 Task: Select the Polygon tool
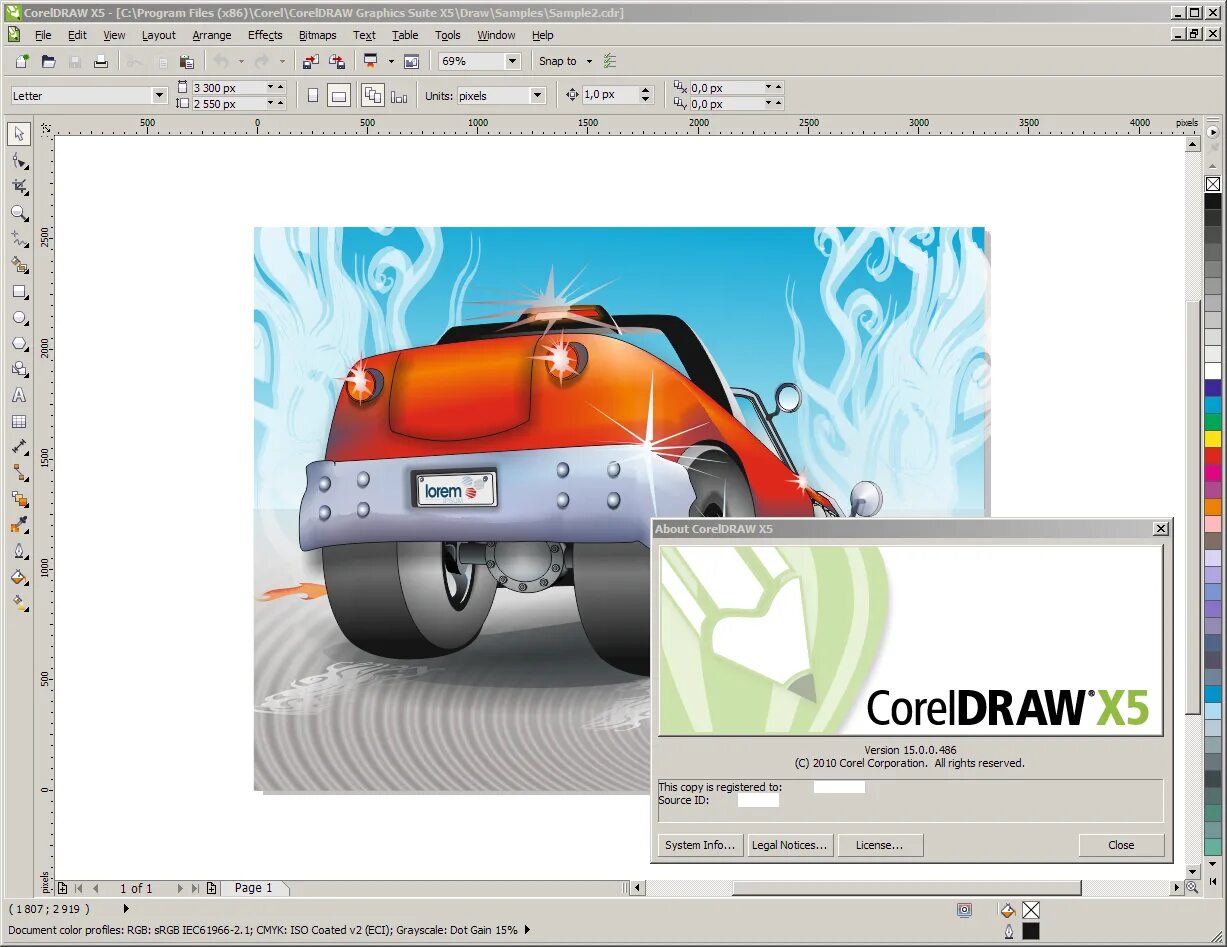(x=19, y=344)
